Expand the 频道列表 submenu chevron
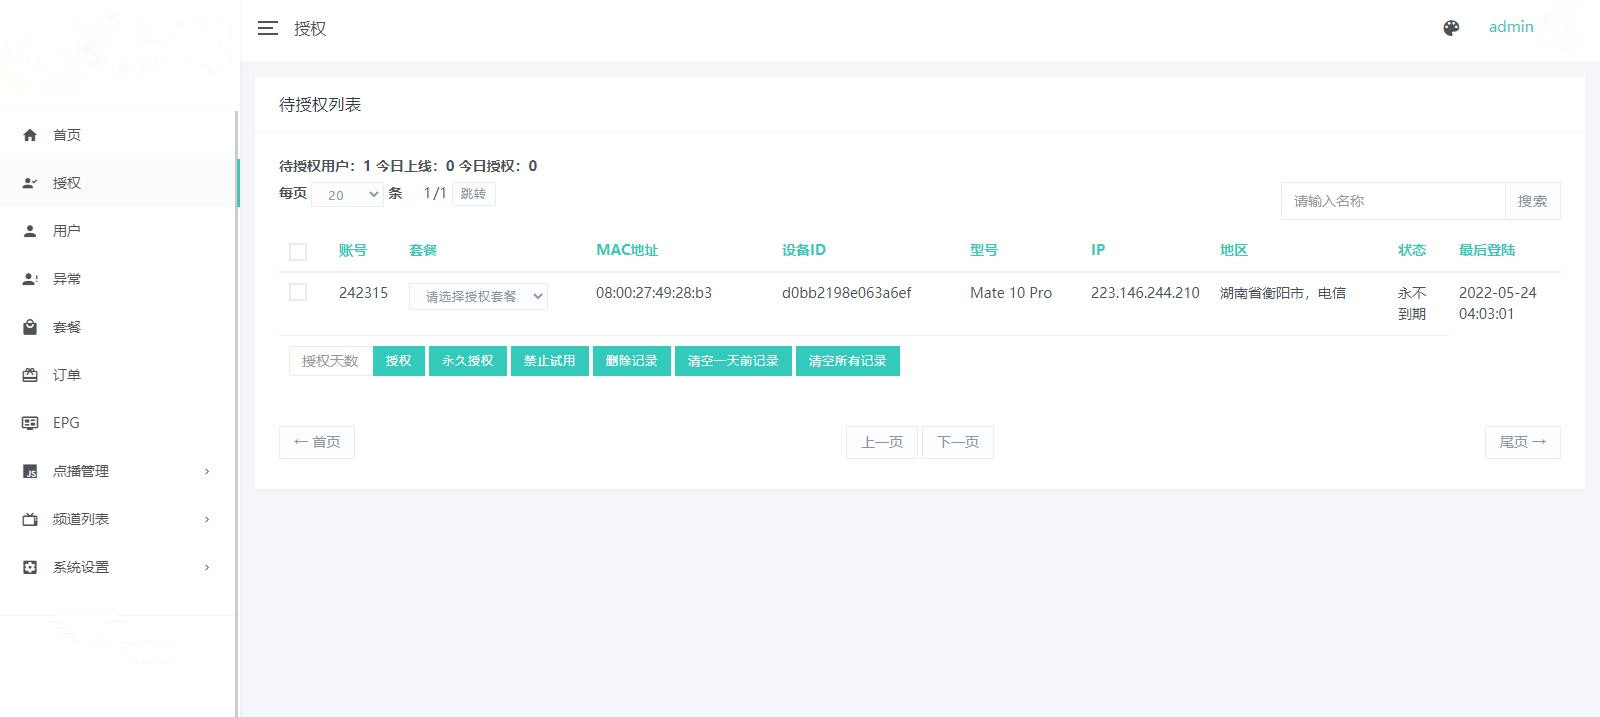The image size is (1600, 717). pos(207,519)
